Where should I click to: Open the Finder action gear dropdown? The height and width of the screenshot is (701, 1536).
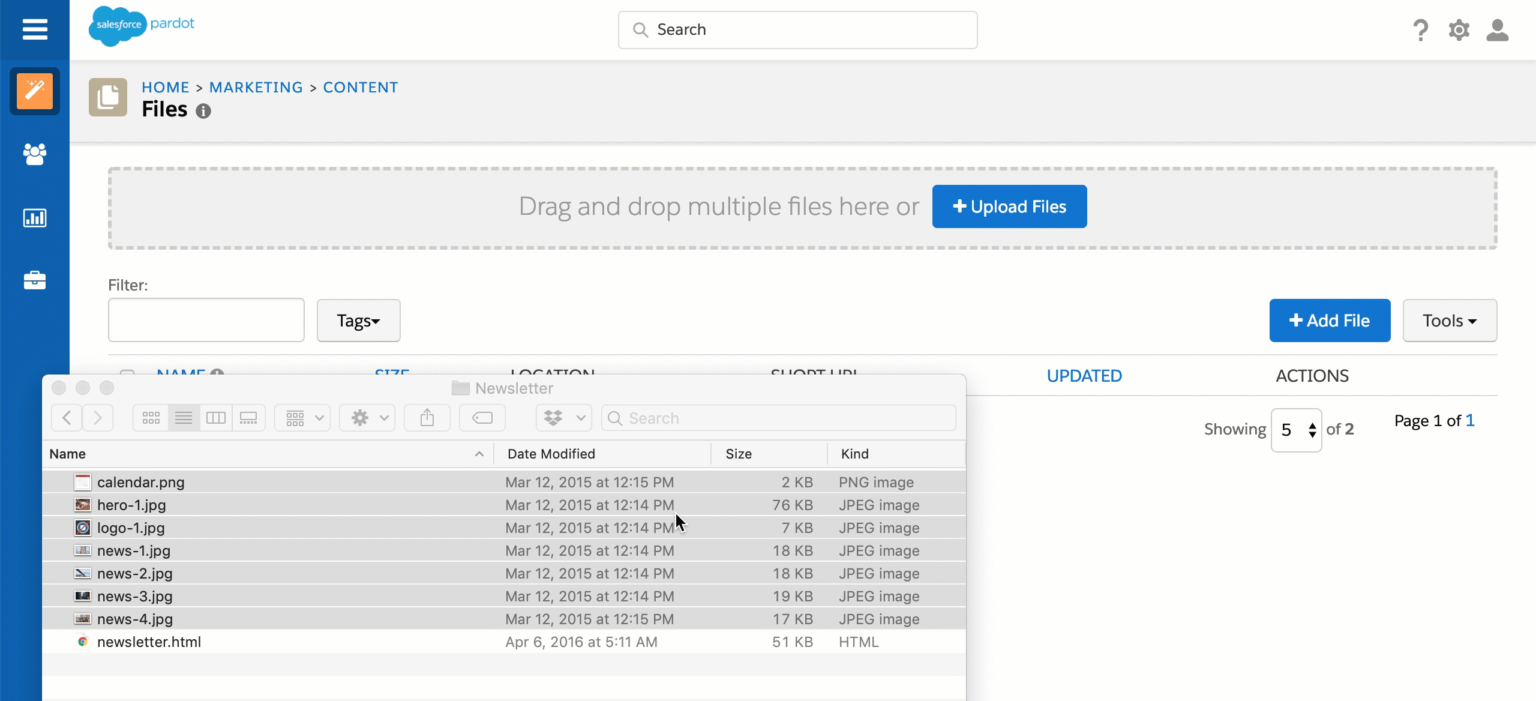pyautogui.click(x=367, y=417)
